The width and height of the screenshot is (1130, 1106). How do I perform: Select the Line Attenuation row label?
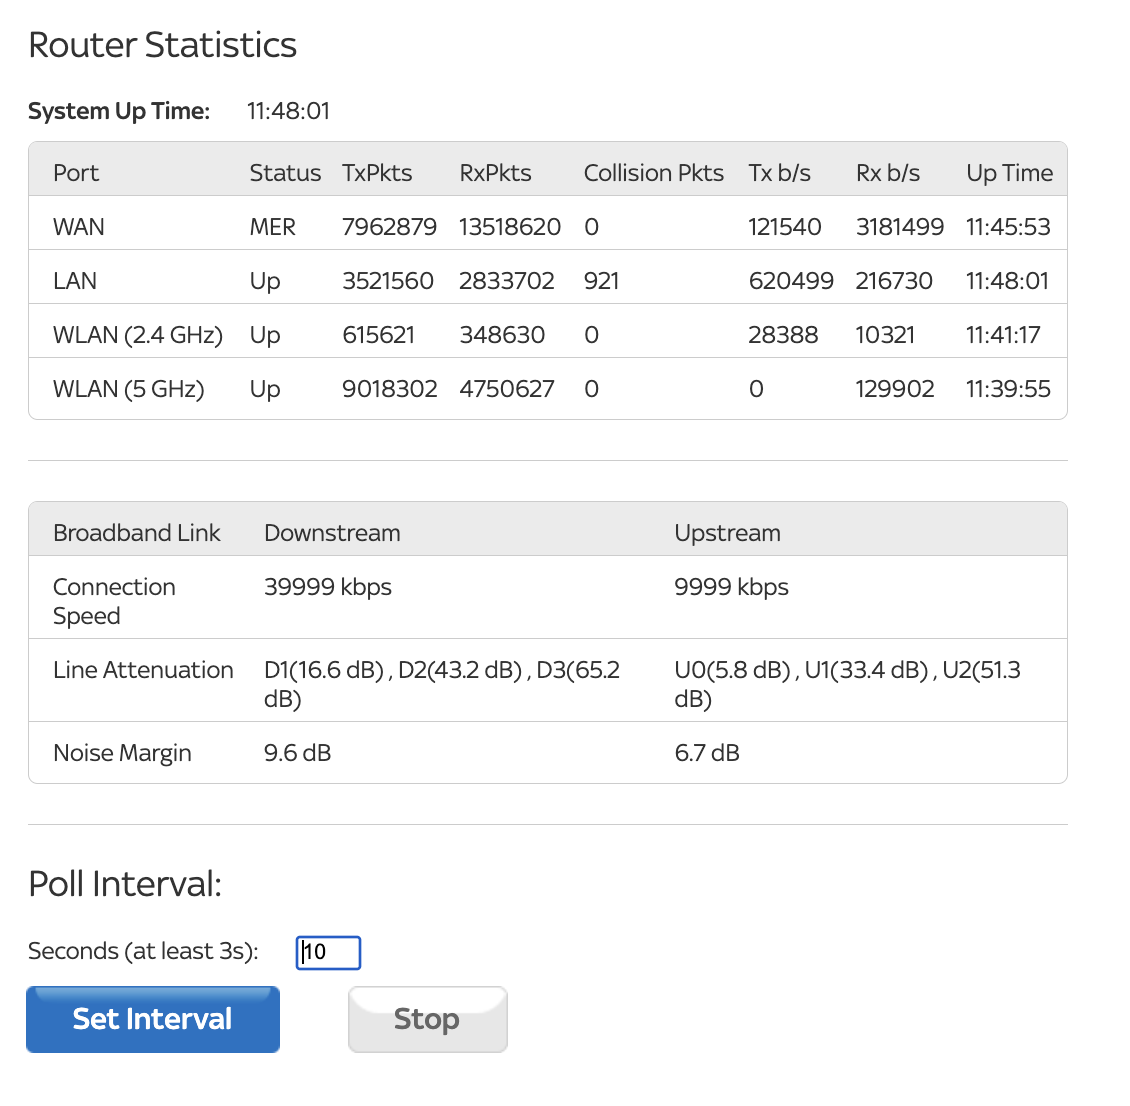click(143, 669)
